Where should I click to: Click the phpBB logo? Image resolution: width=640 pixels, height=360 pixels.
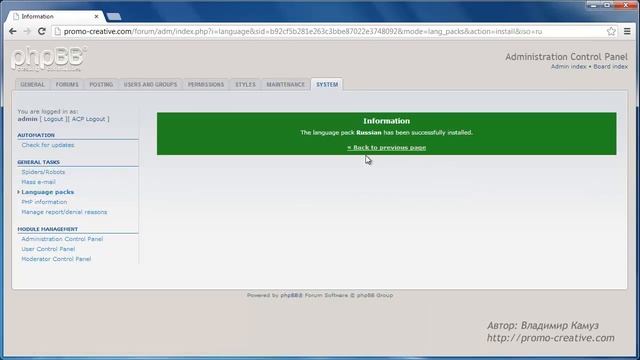pyautogui.click(x=49, y=59)
